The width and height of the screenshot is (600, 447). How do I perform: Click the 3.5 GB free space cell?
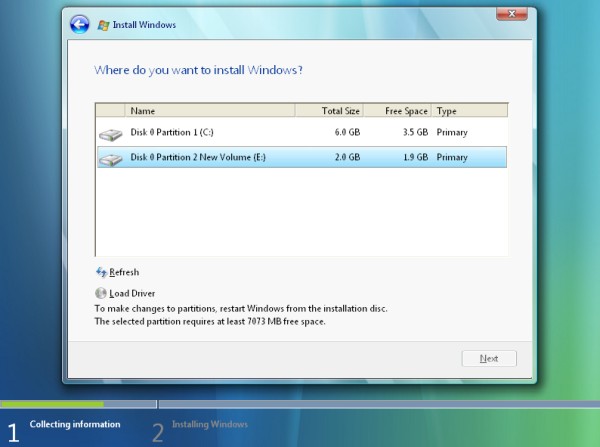point(415,132)
